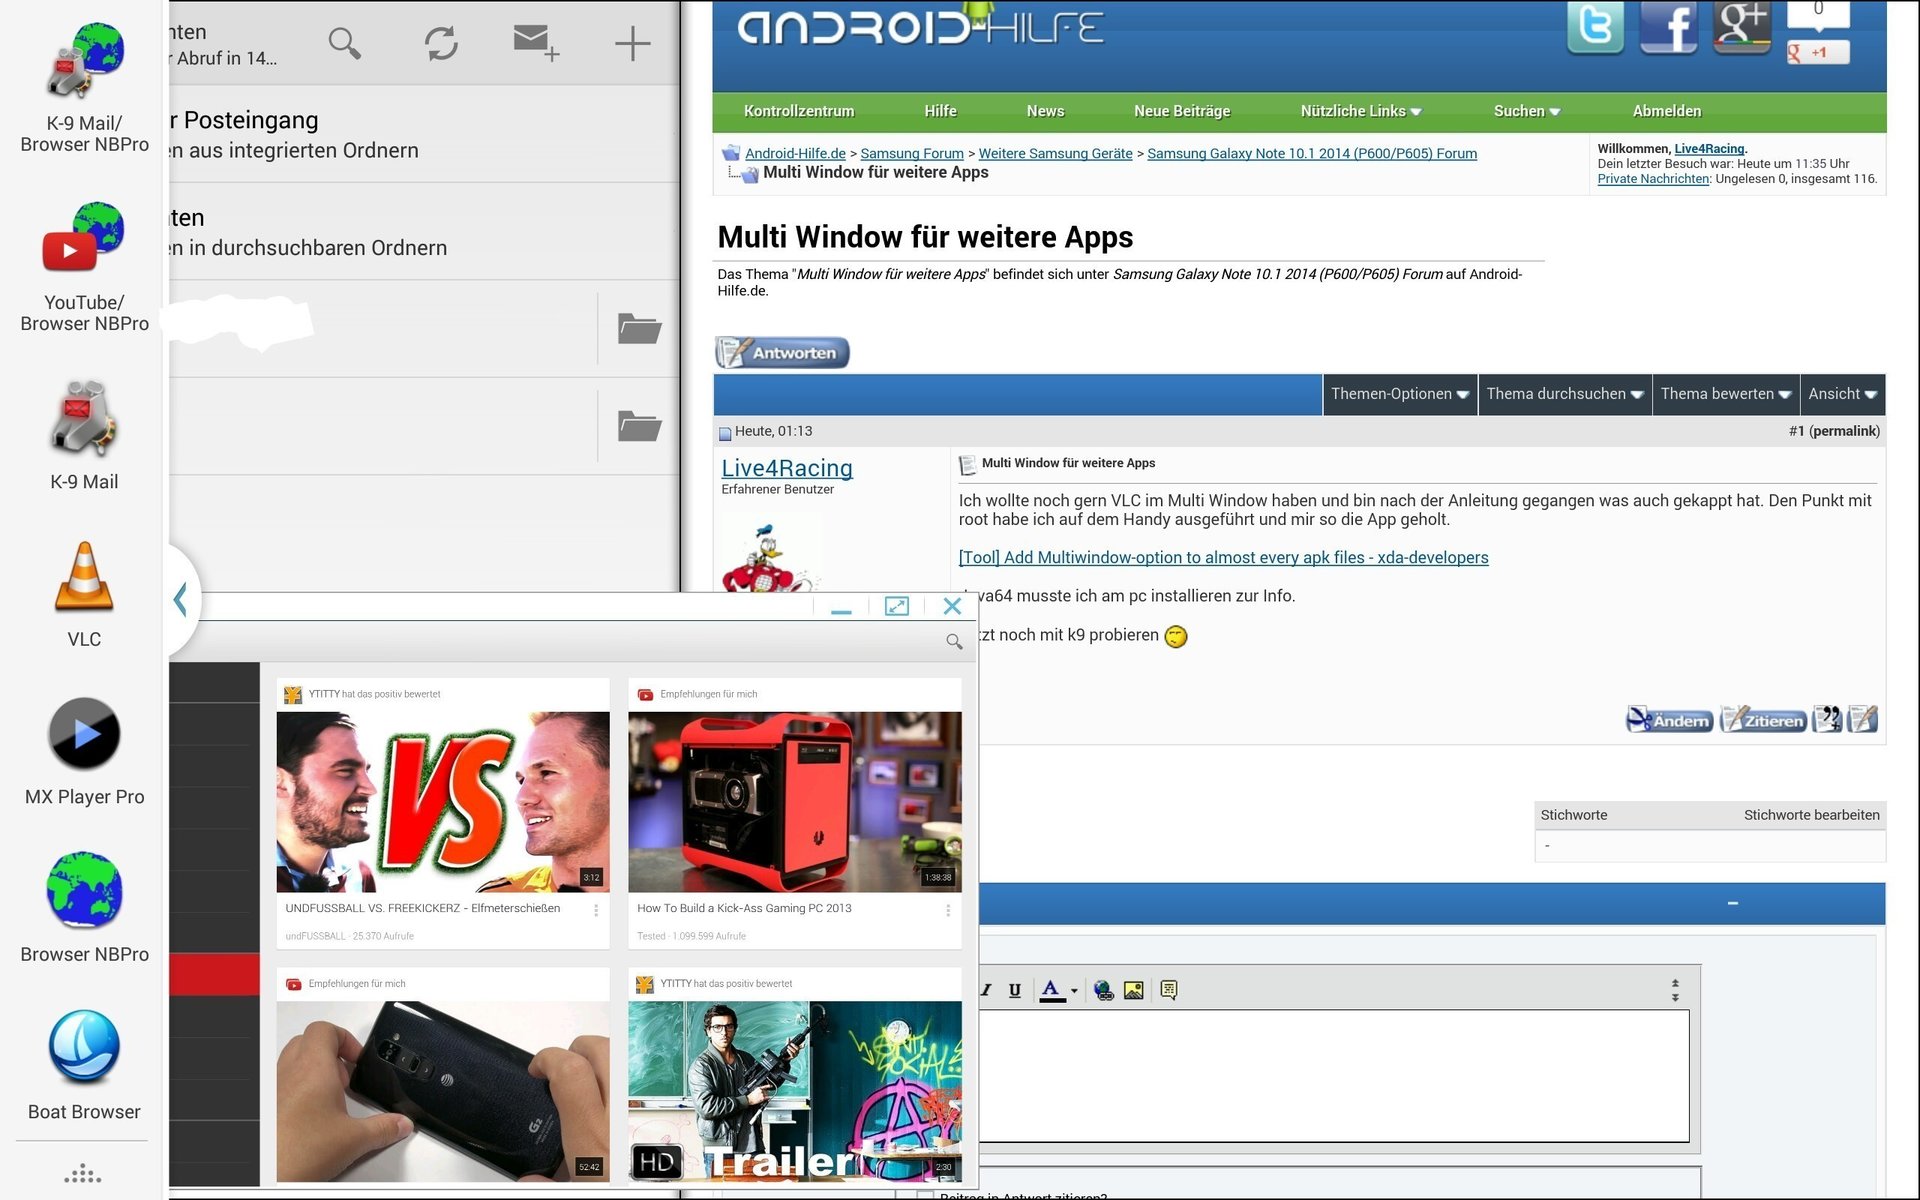The height and width of the screenshot is (1200, 1920).
Task: Expand Themen-Optionen dropdown
Action: (1400, 394)
